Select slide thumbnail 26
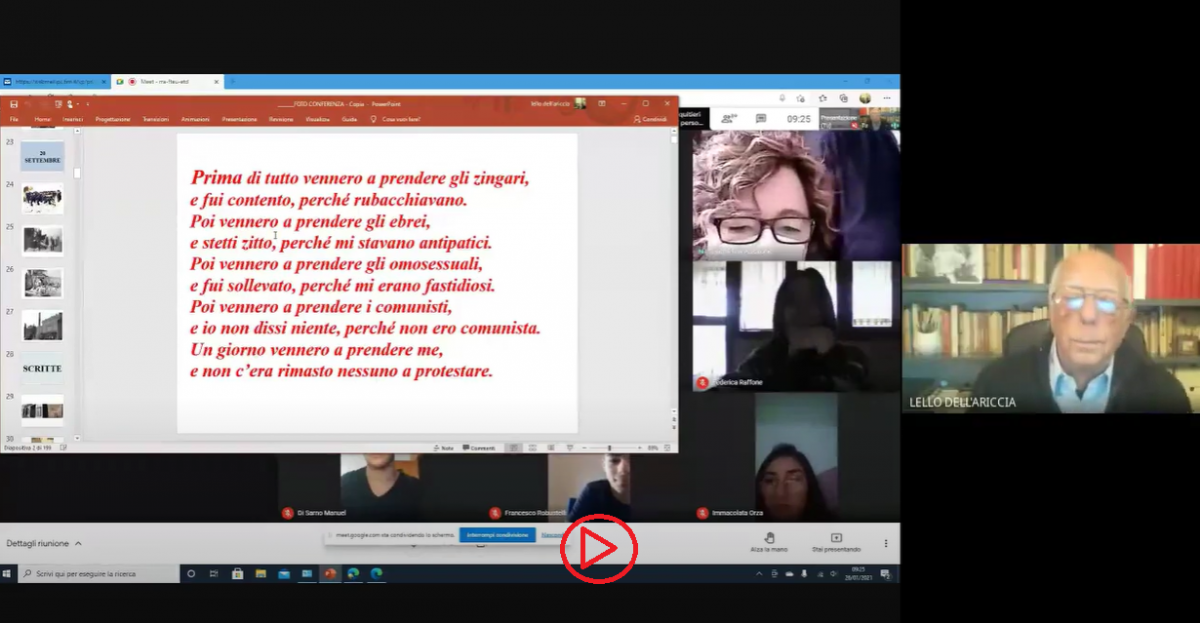 click(42, 283)
